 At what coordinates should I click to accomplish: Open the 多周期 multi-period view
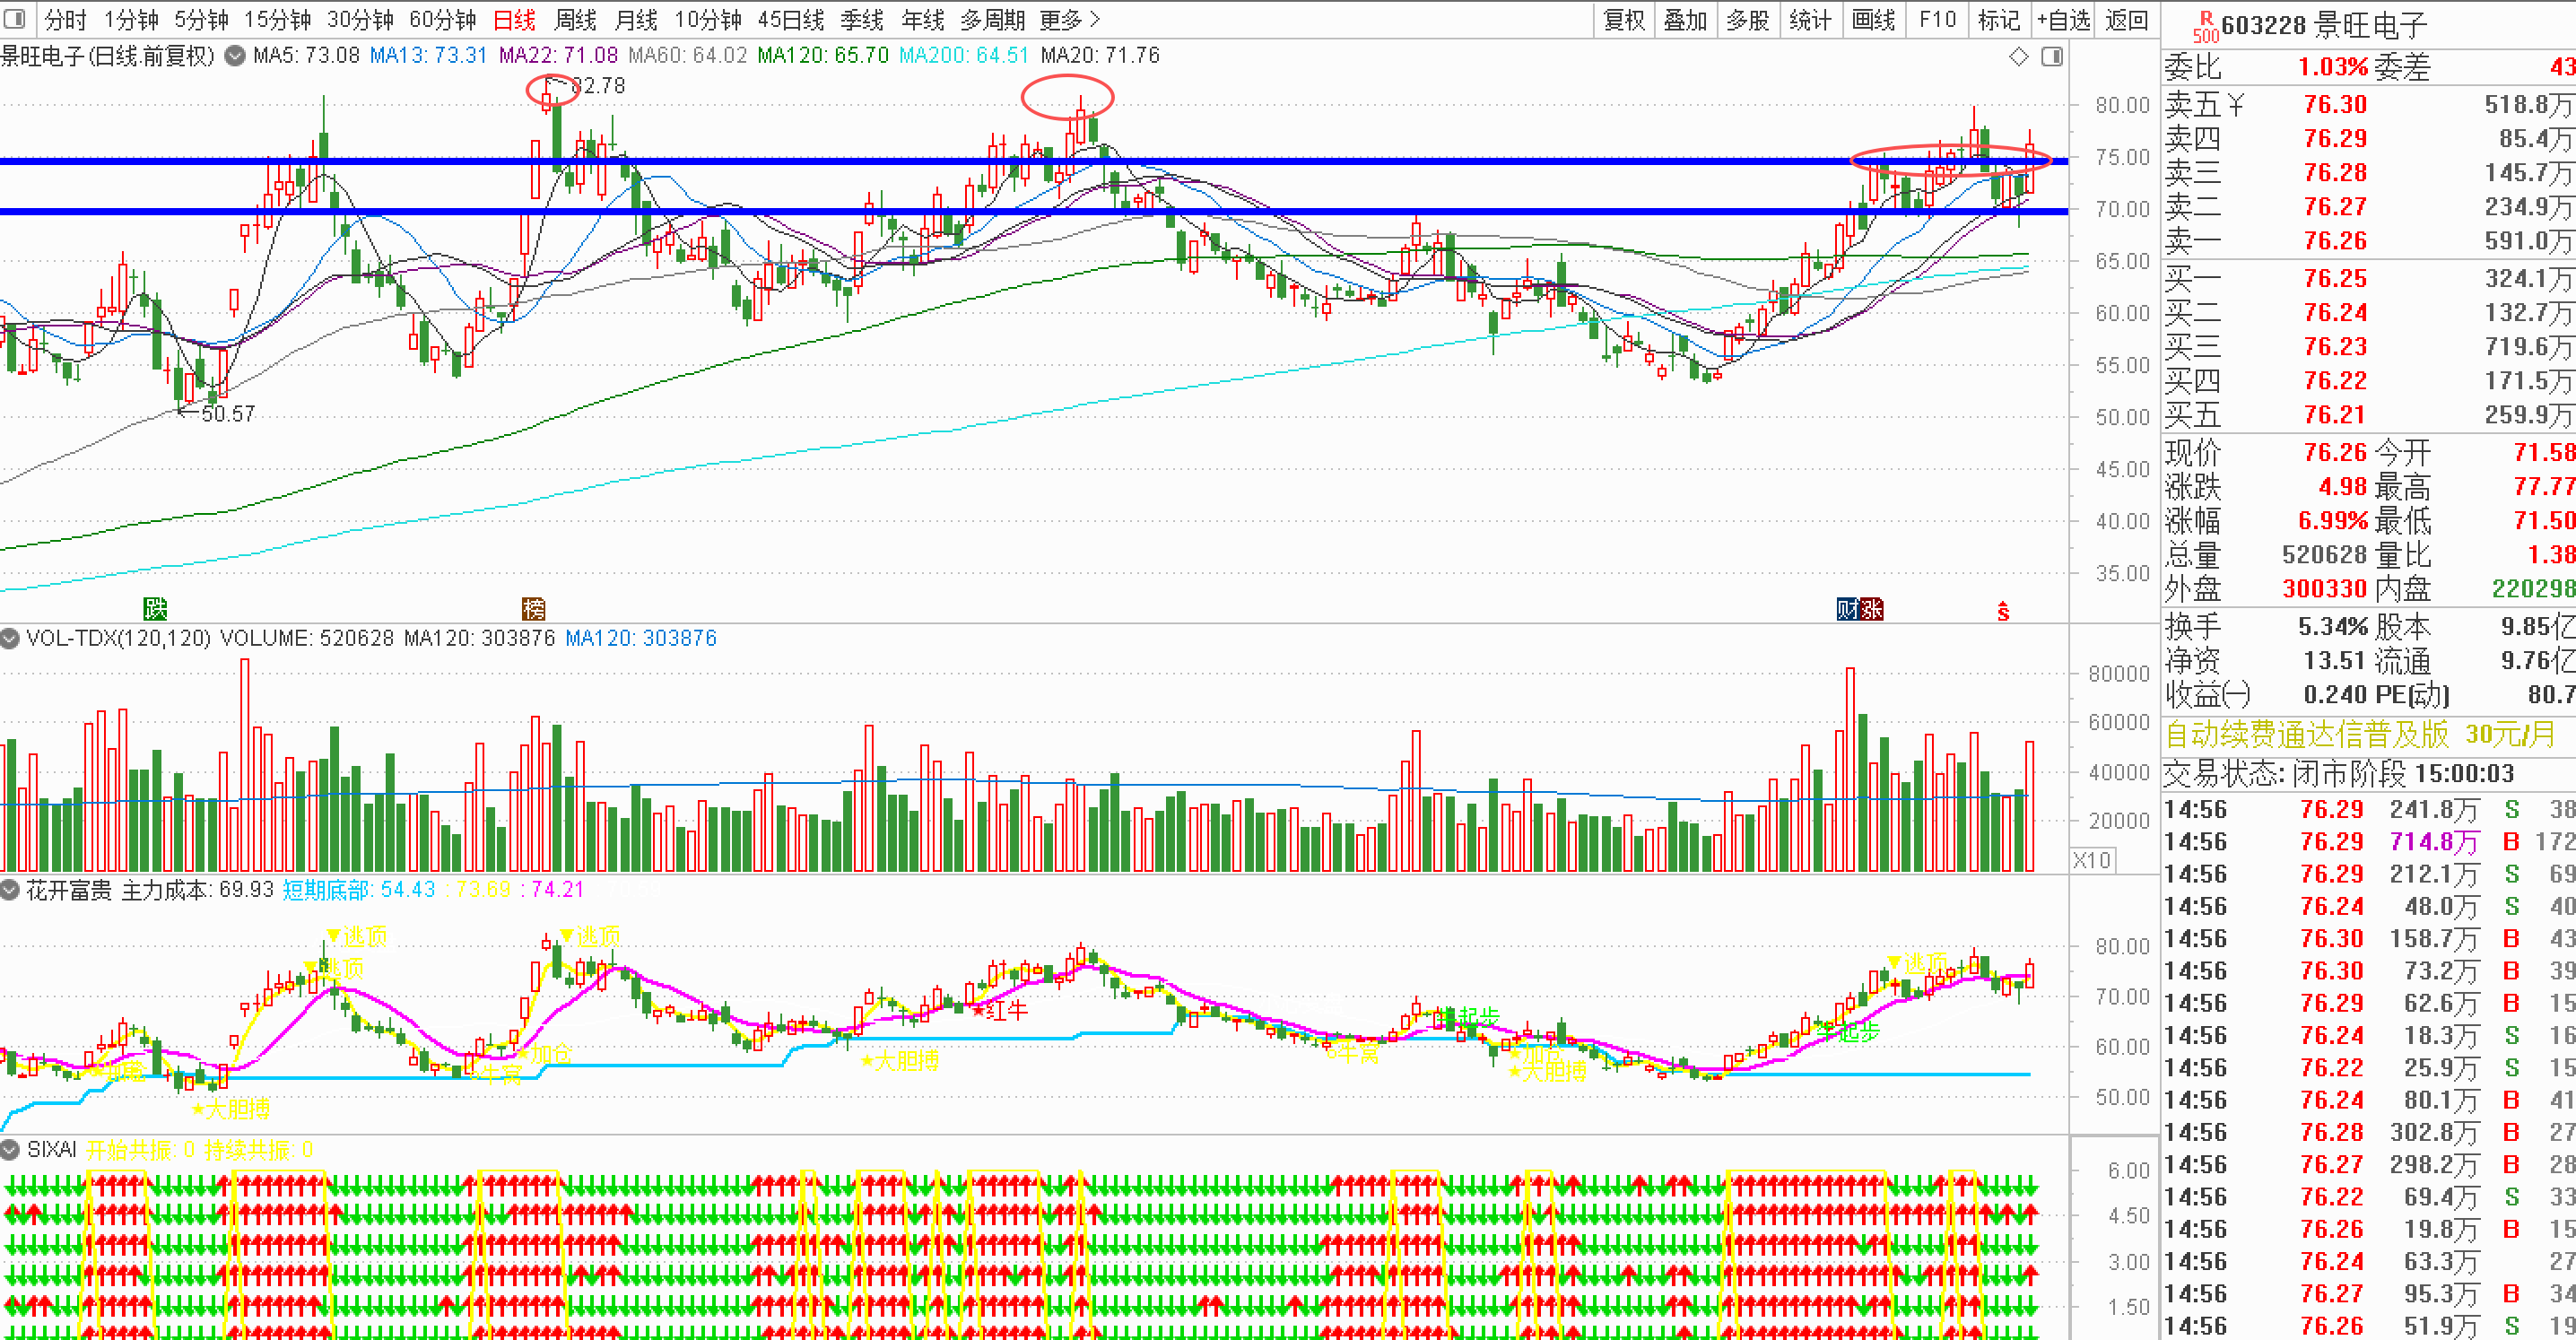click(x=993, y=20)
